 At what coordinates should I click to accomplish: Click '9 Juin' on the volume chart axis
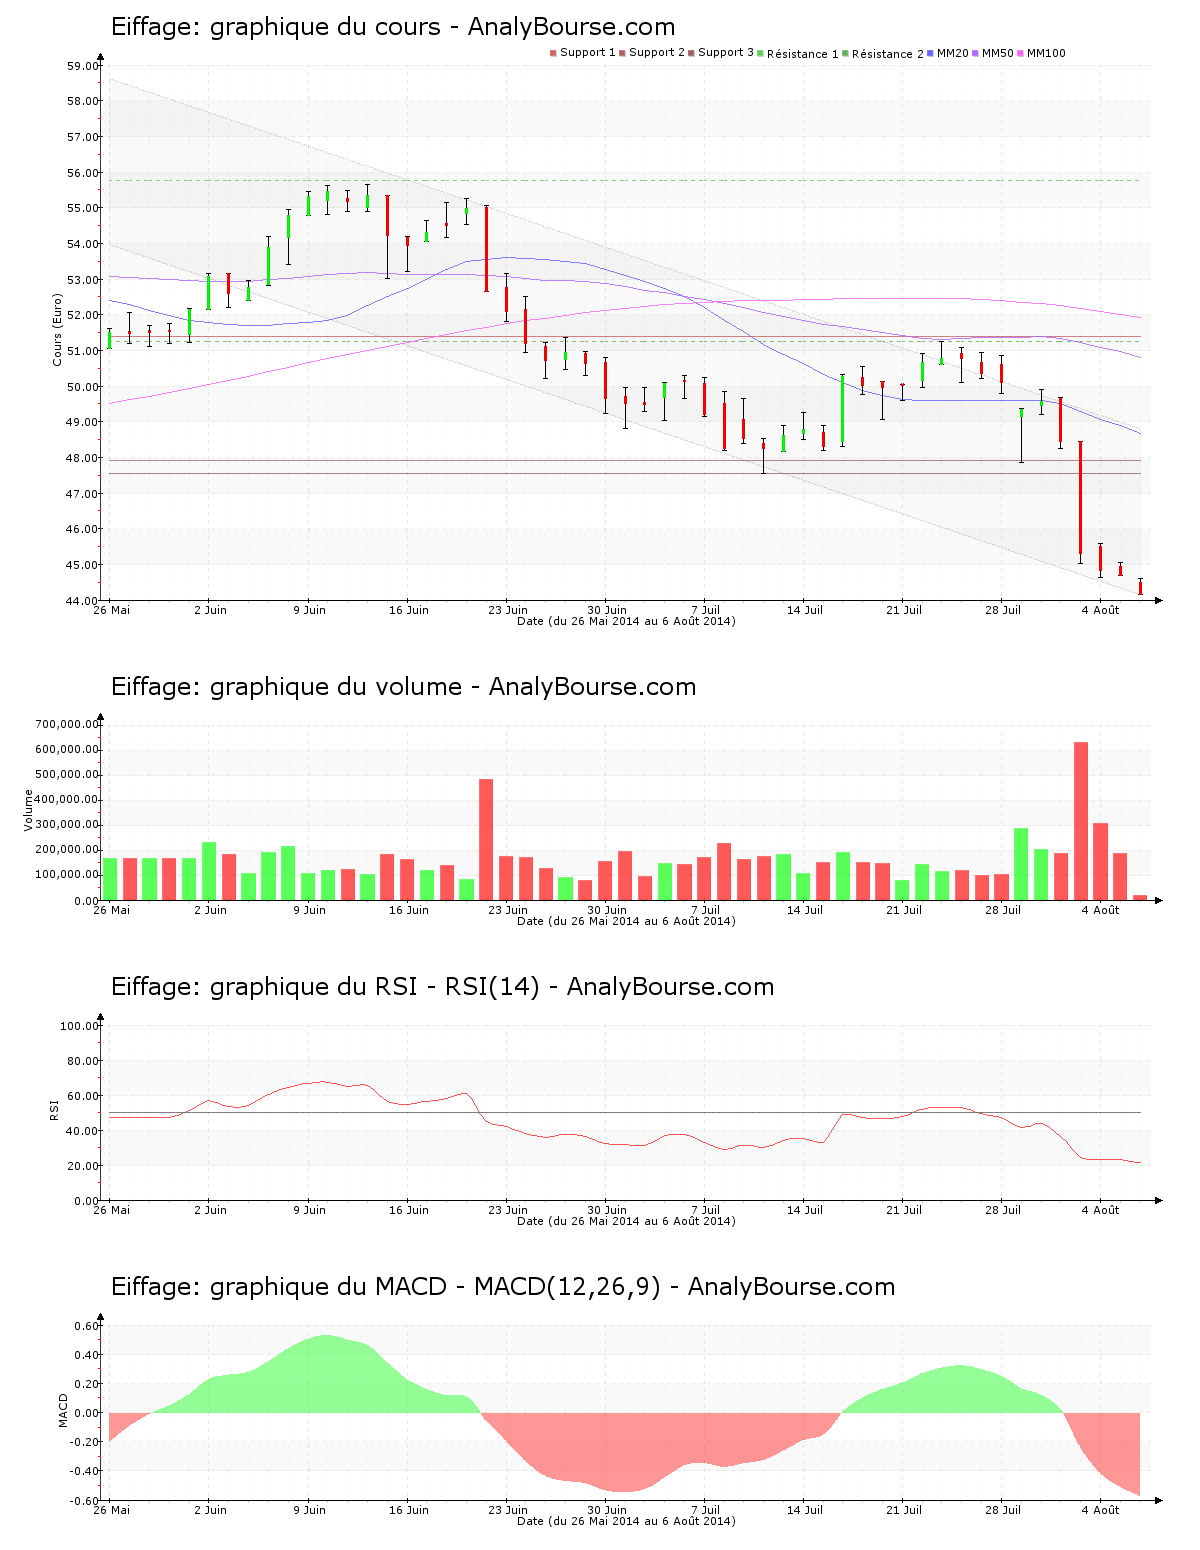(310, 910)
